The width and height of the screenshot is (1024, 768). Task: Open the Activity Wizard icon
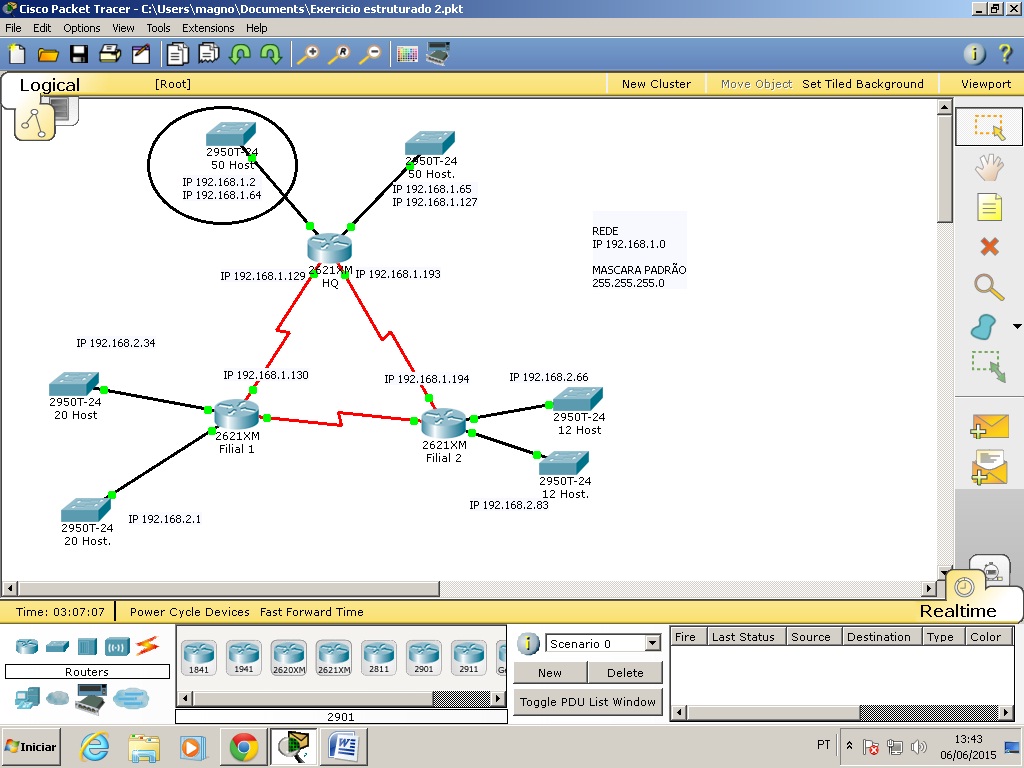[x=141, y=54]
